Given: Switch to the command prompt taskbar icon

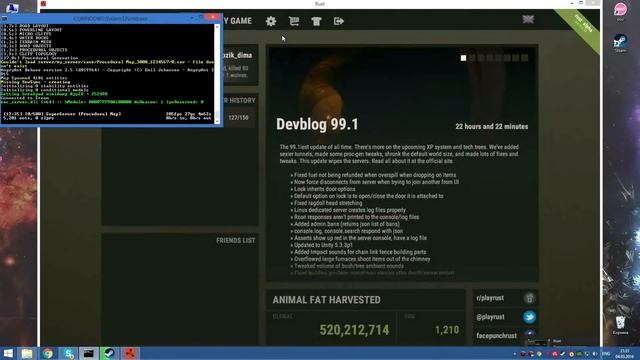Looking at the screenshot, I should click(x=89, y=353).
